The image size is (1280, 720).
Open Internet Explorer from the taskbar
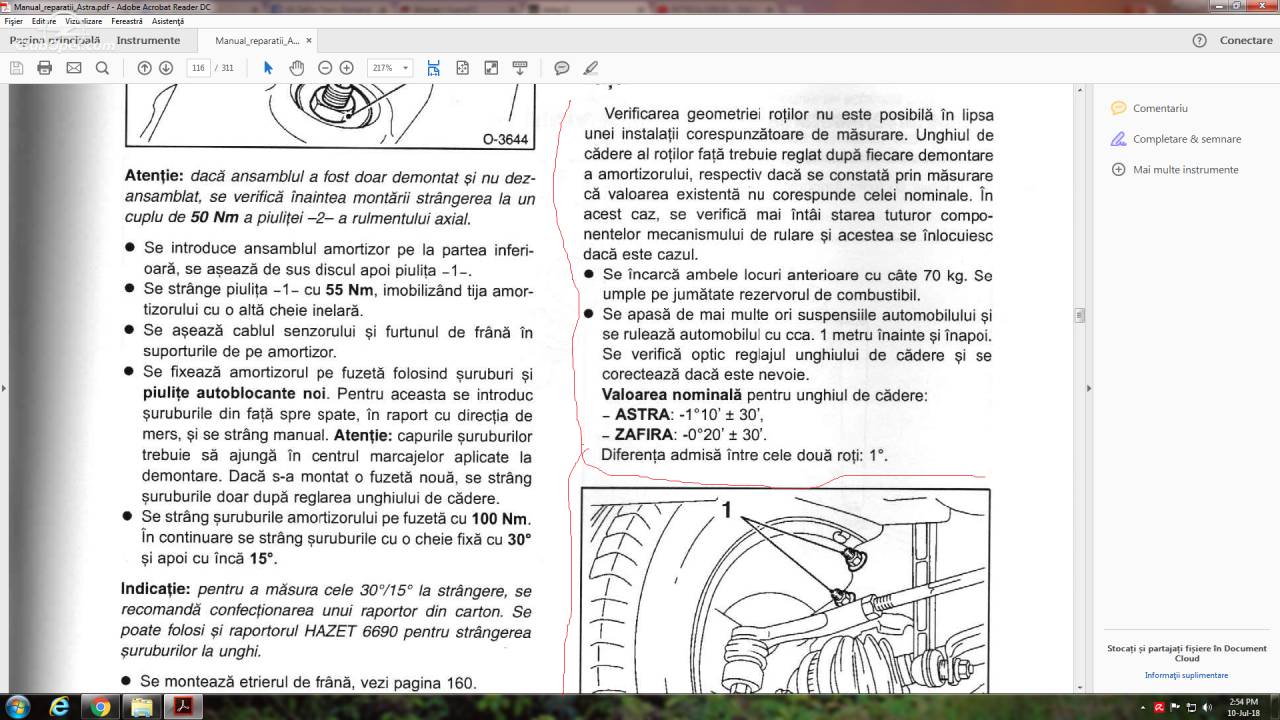(x=59, y=707)
